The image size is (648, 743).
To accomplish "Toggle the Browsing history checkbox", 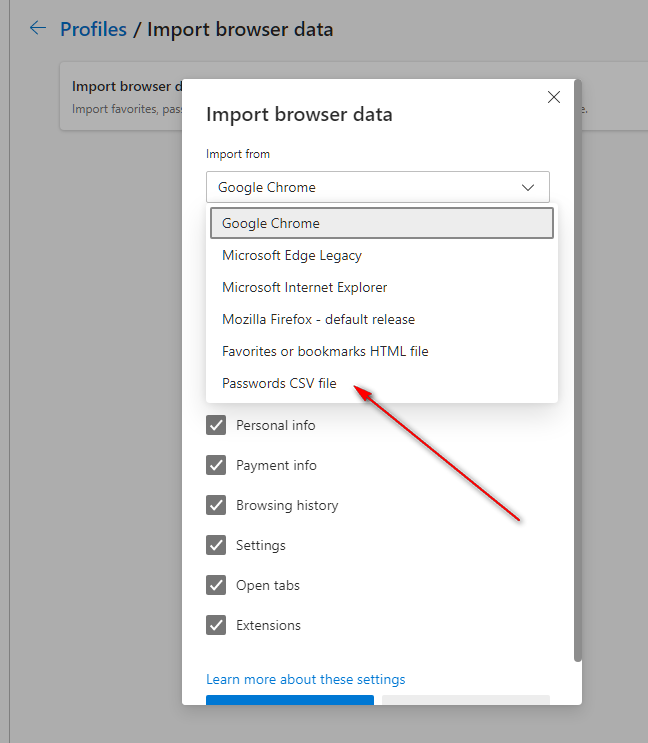I will (216, 505).
